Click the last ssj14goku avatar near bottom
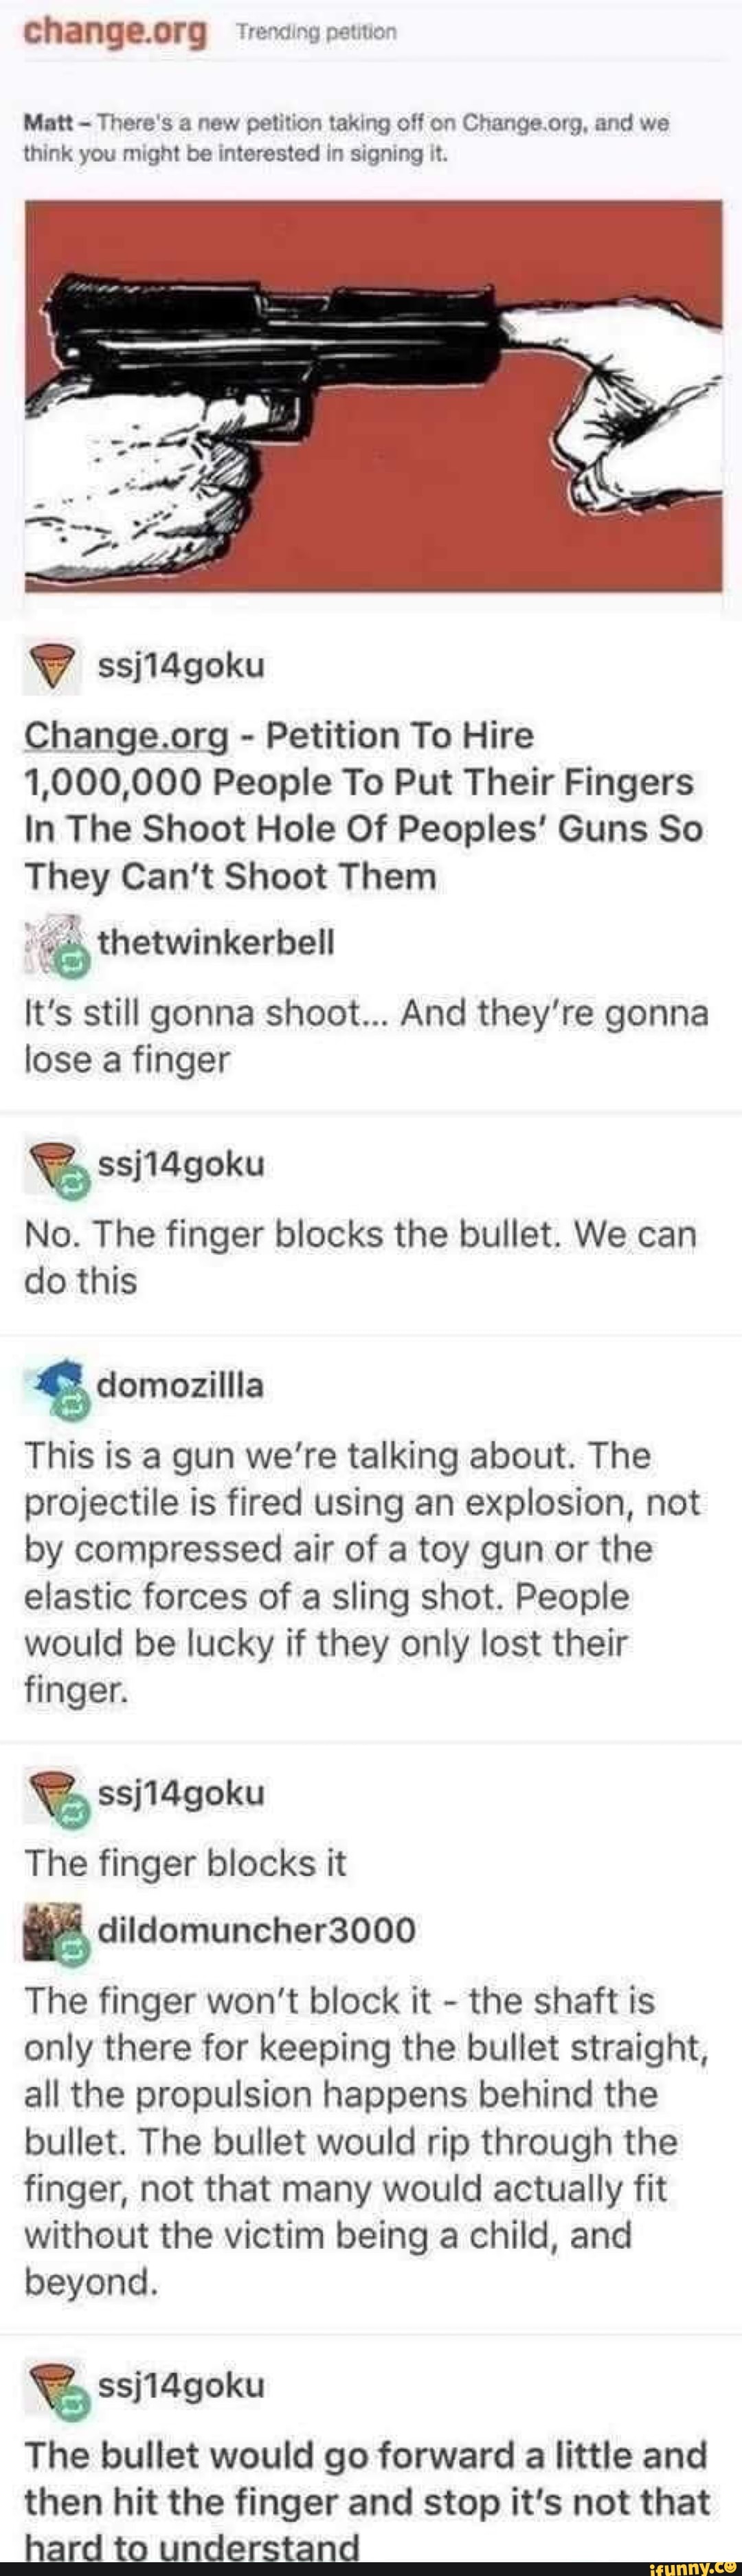Viewport: 742px width, 2576px height. [57, 2389]
